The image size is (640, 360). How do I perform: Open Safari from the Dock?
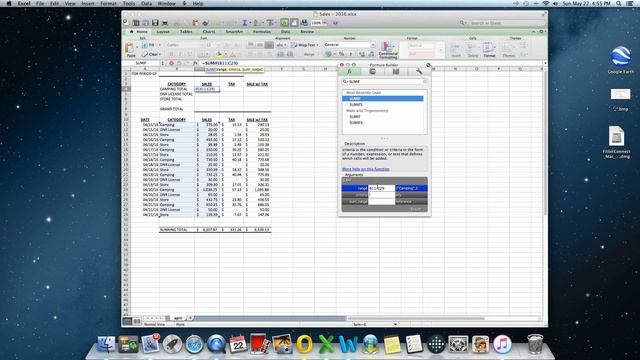click(x=194, y=344)
